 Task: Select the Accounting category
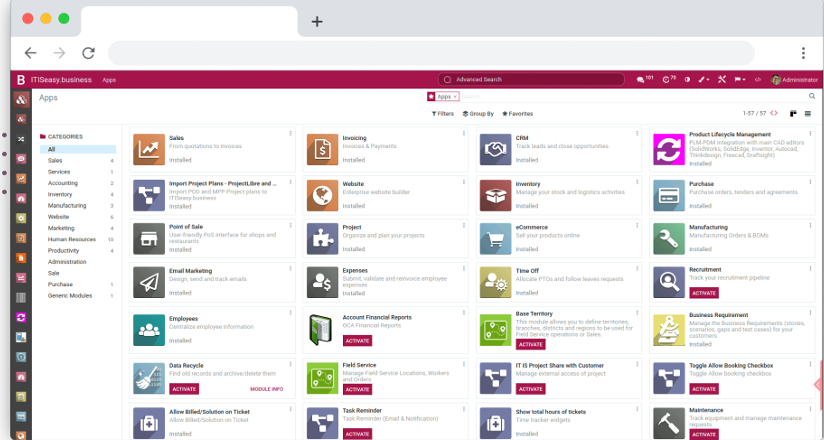(63, 183)
